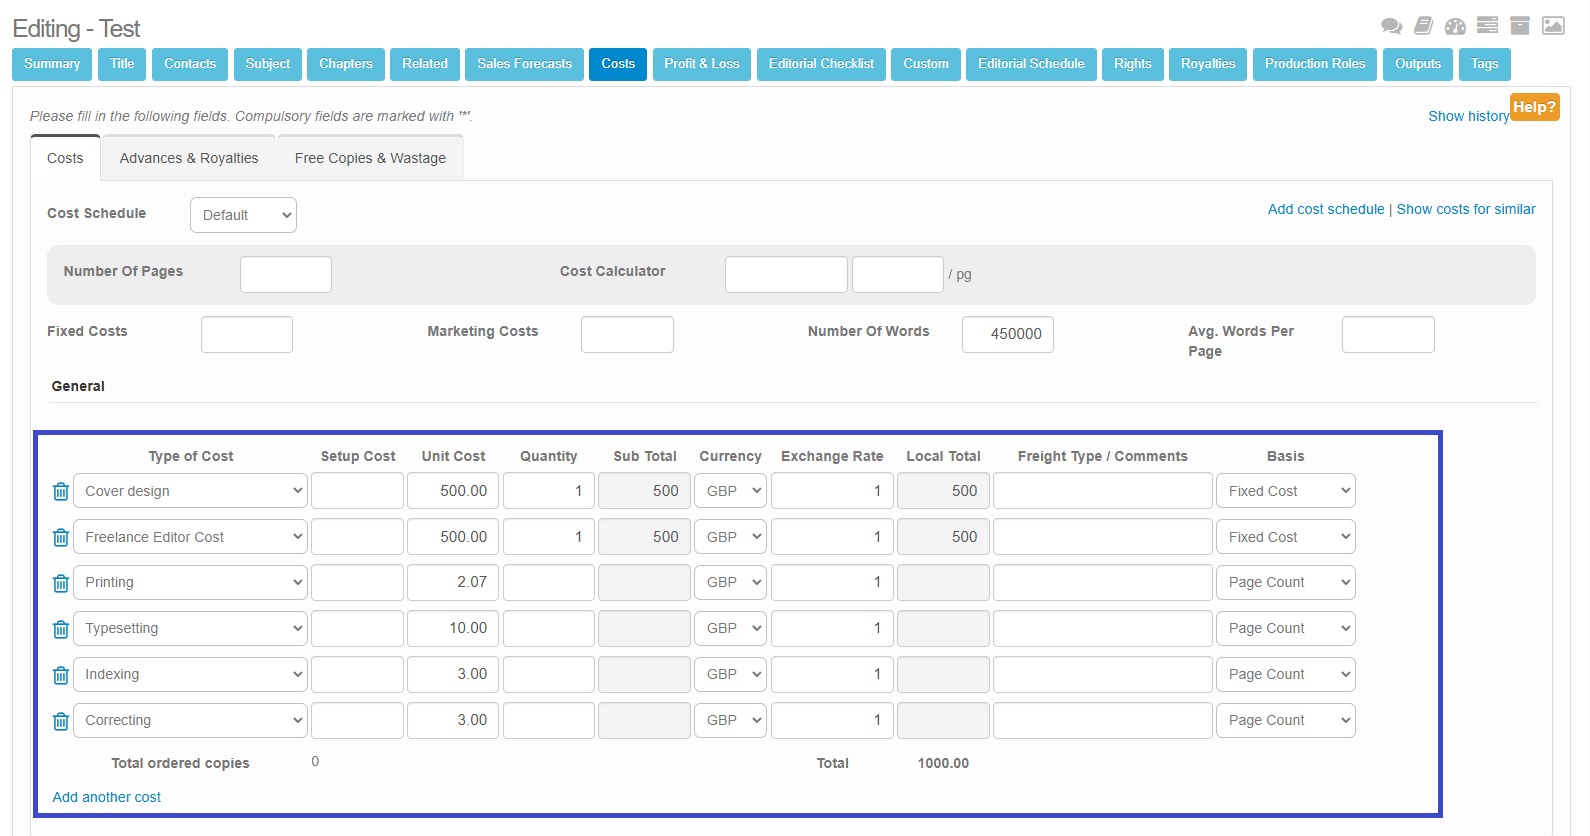Click the trash icon beside Typesetting
This screenshot has height=836, width=1590.
(61, 629)
